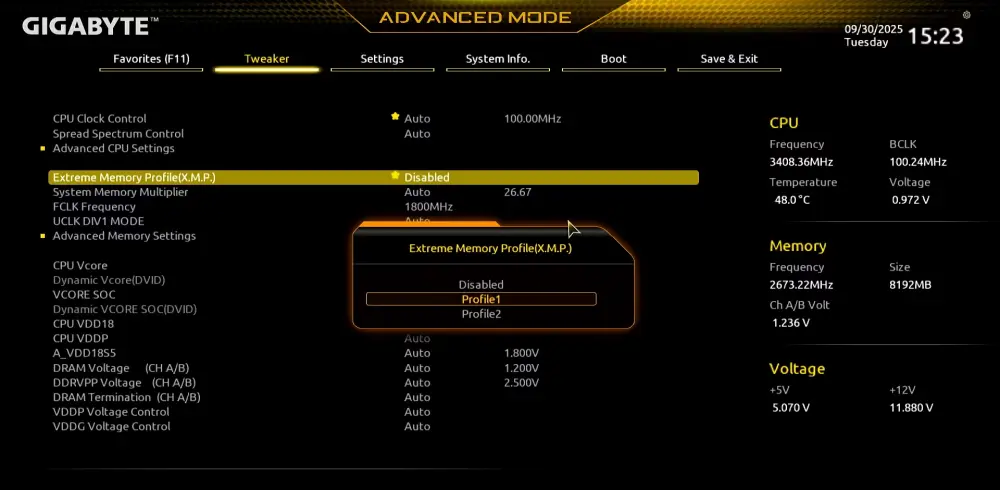The width and height of the screenshot is (1000, 490).
Task: Choose Profile1 in the X.M.P. popup
Action: (481, 299)
